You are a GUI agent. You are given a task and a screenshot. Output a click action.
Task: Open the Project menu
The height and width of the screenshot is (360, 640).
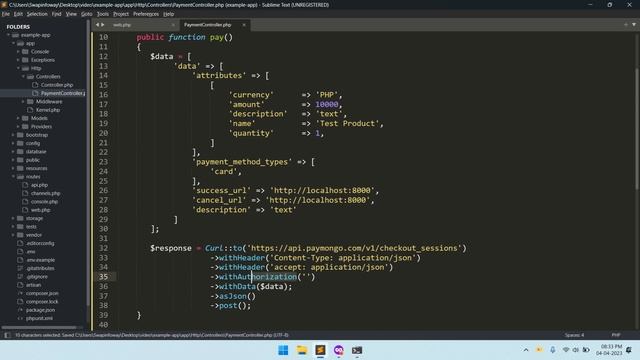coord(121,14)
